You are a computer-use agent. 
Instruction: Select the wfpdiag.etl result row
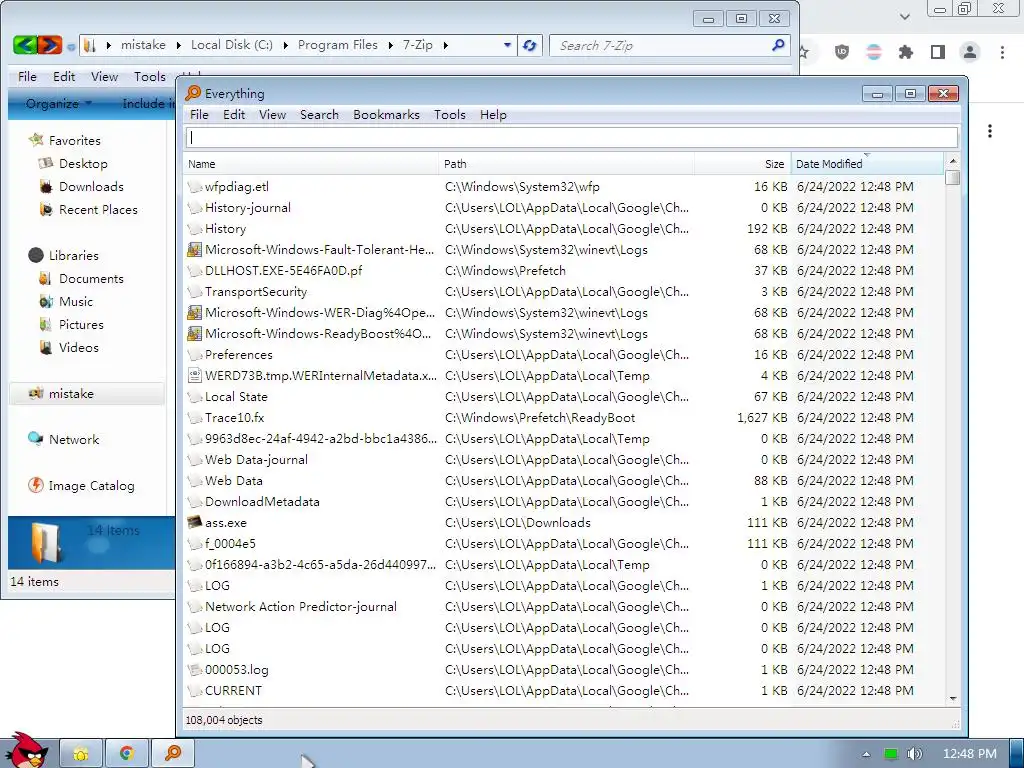point(564,187)
